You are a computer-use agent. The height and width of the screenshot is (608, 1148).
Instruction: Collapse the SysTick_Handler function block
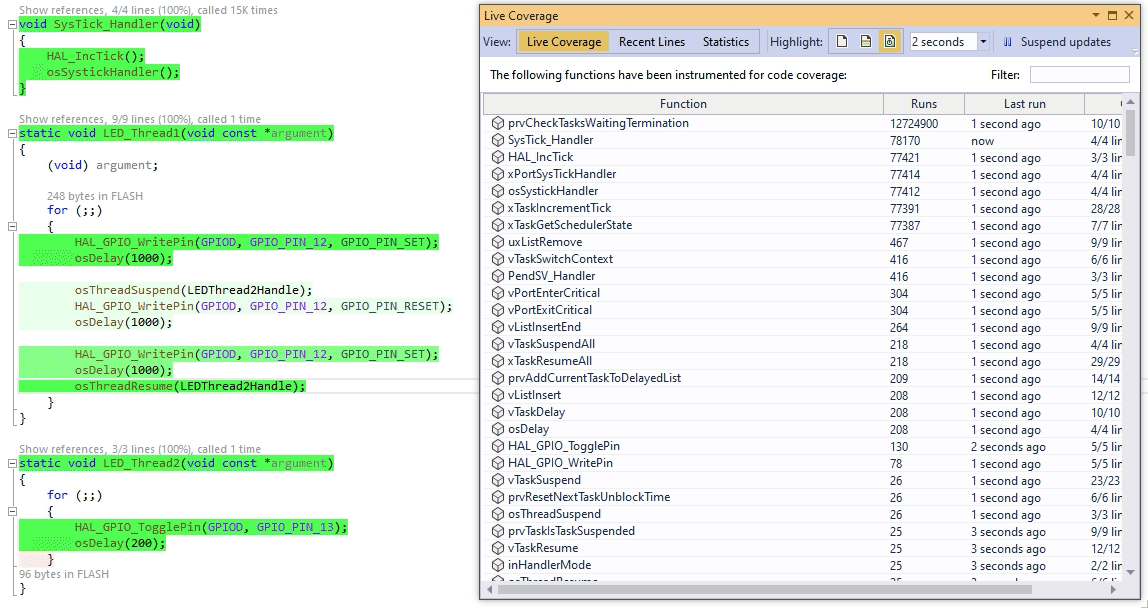[12, 24]
